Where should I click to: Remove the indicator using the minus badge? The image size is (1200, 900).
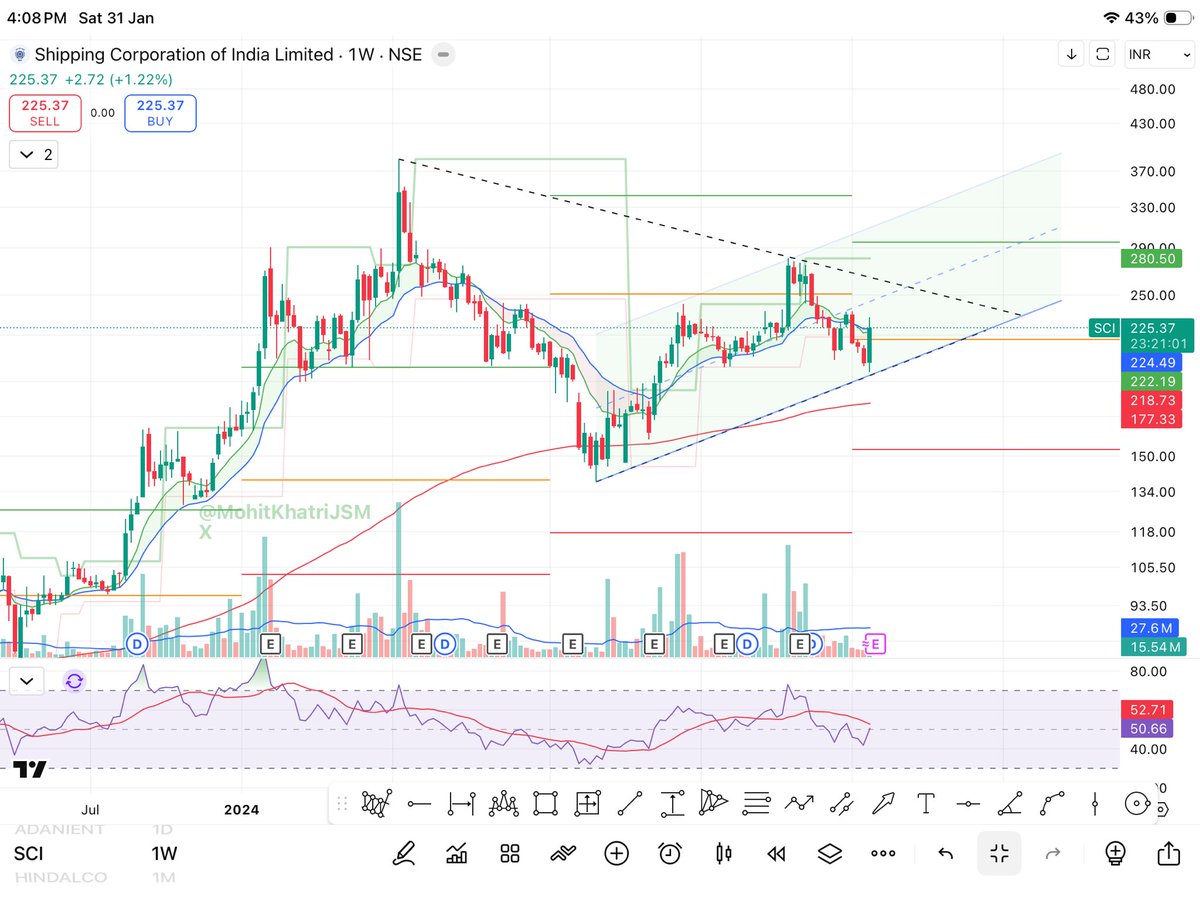tap(443, 55)
